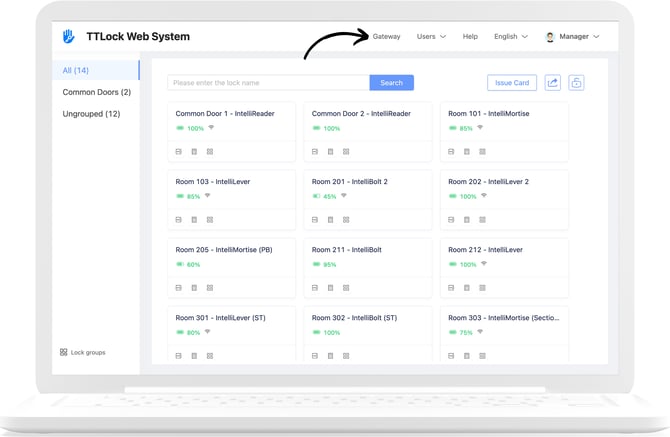This screenshot has width=670, height=437.
Task: Click the card icon on Common Door 1
Action: 179,152
